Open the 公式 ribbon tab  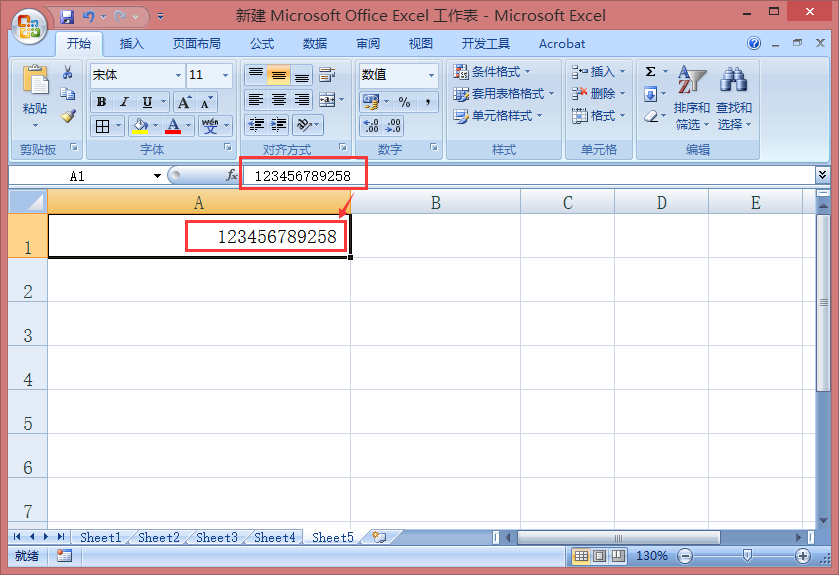click(x=262, y=44)
